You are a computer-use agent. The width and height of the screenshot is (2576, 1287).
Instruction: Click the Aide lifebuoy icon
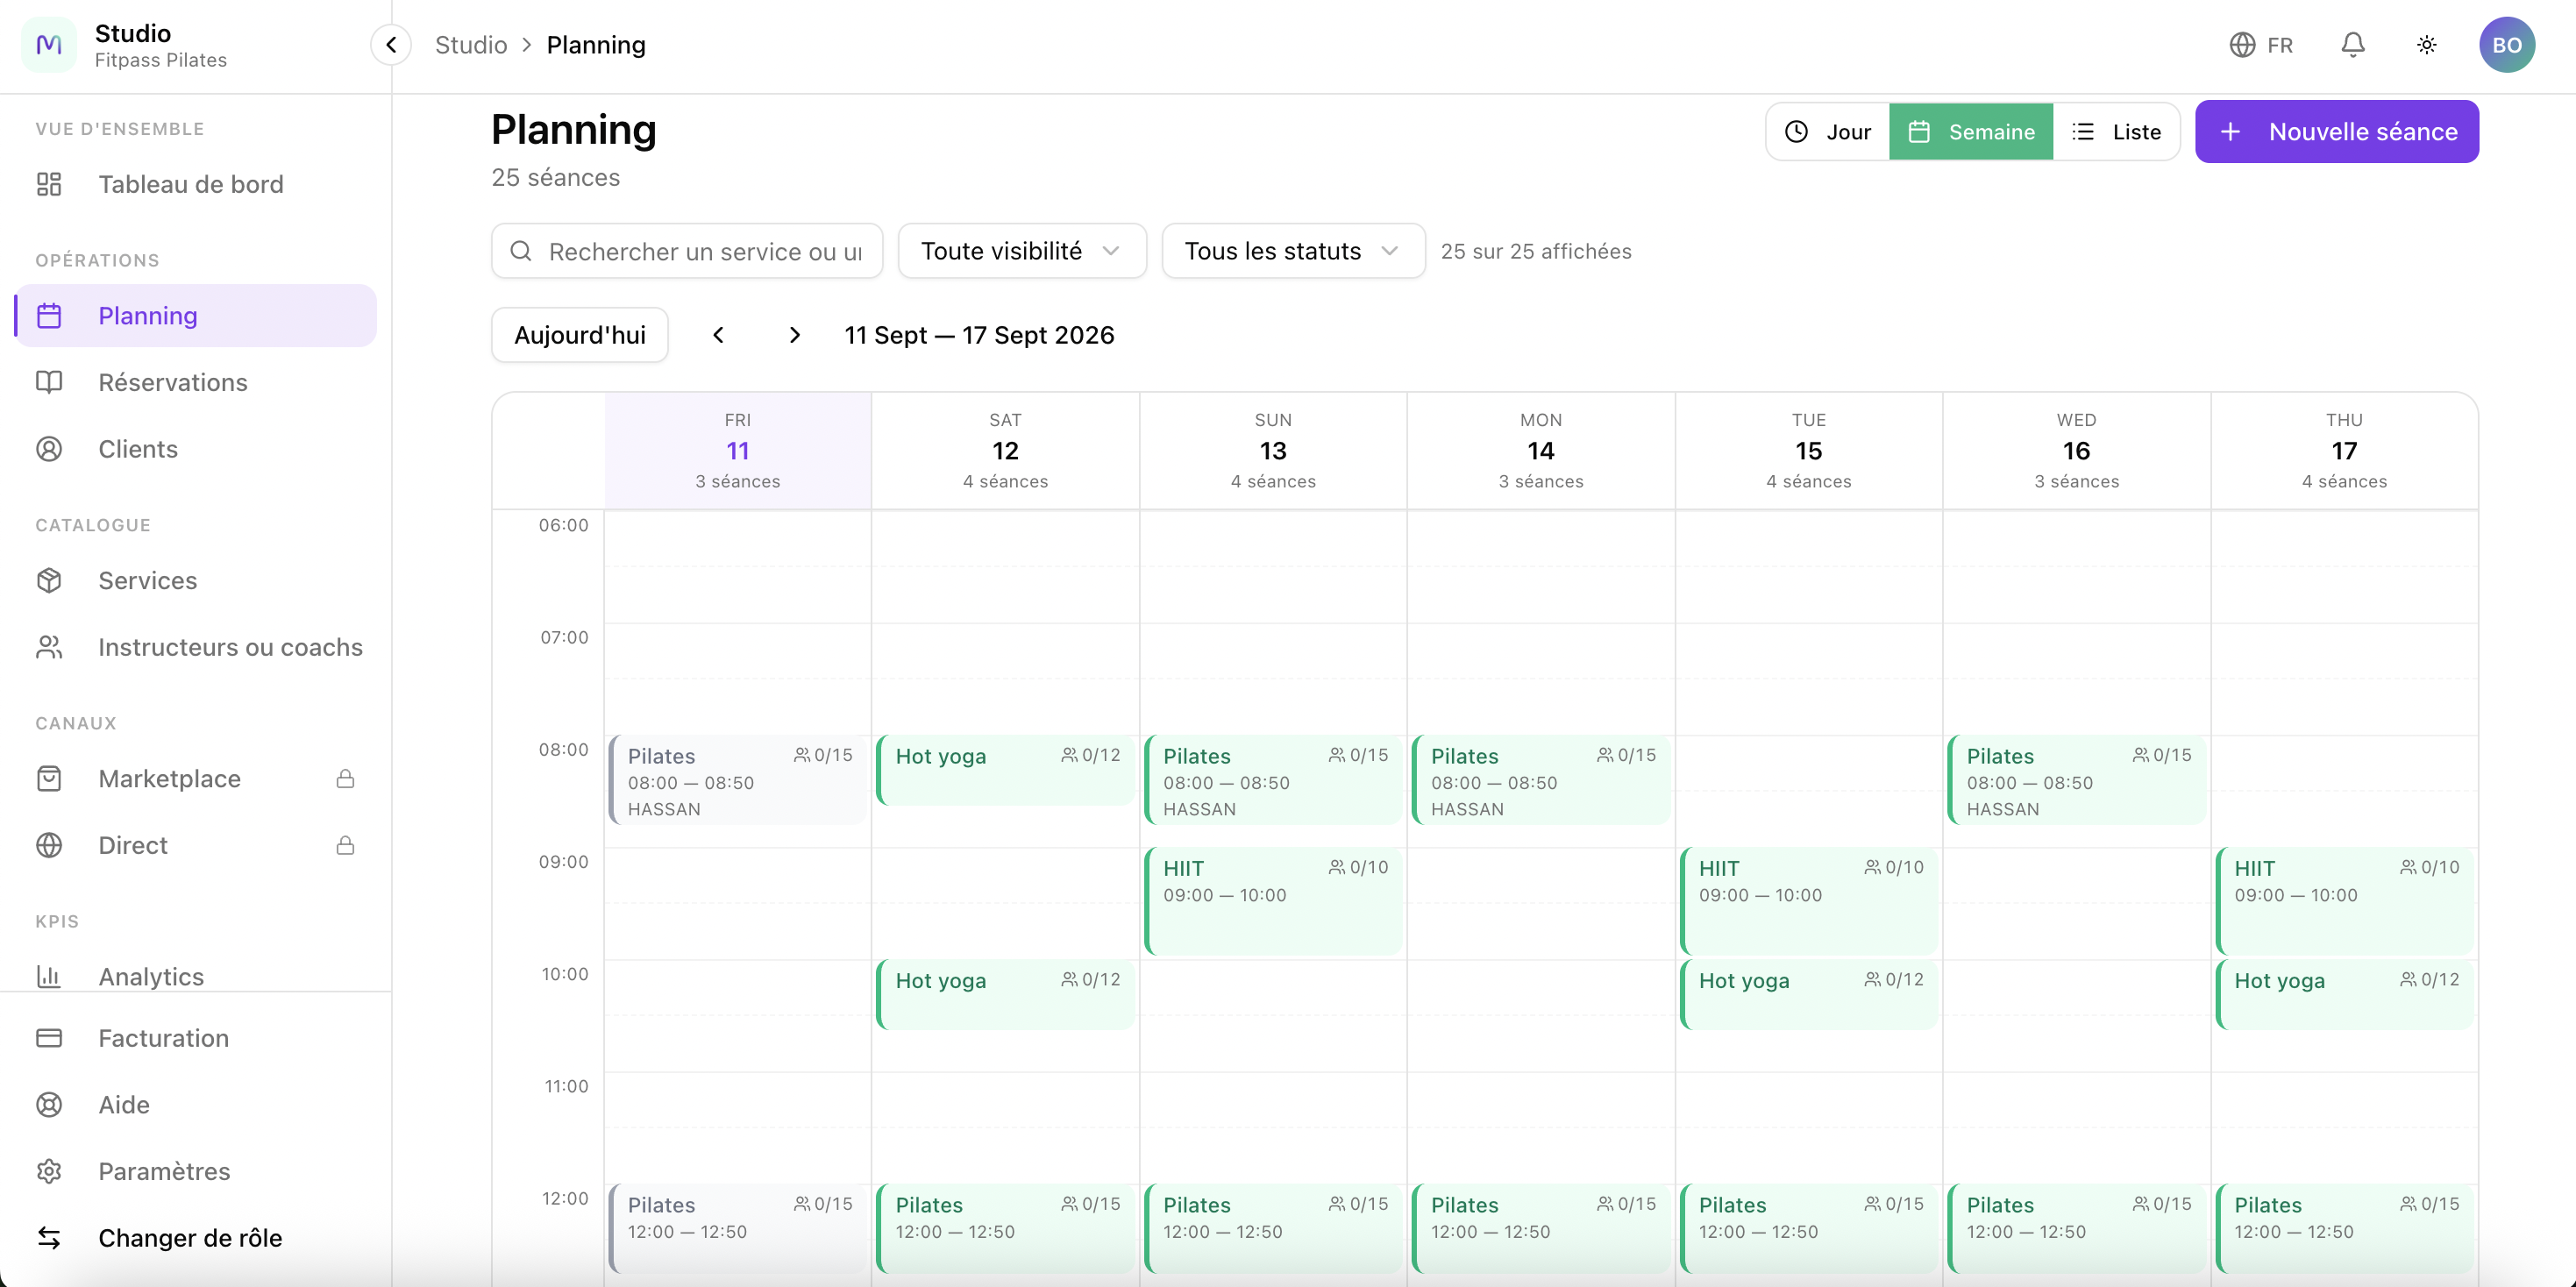pos(49,1105)
